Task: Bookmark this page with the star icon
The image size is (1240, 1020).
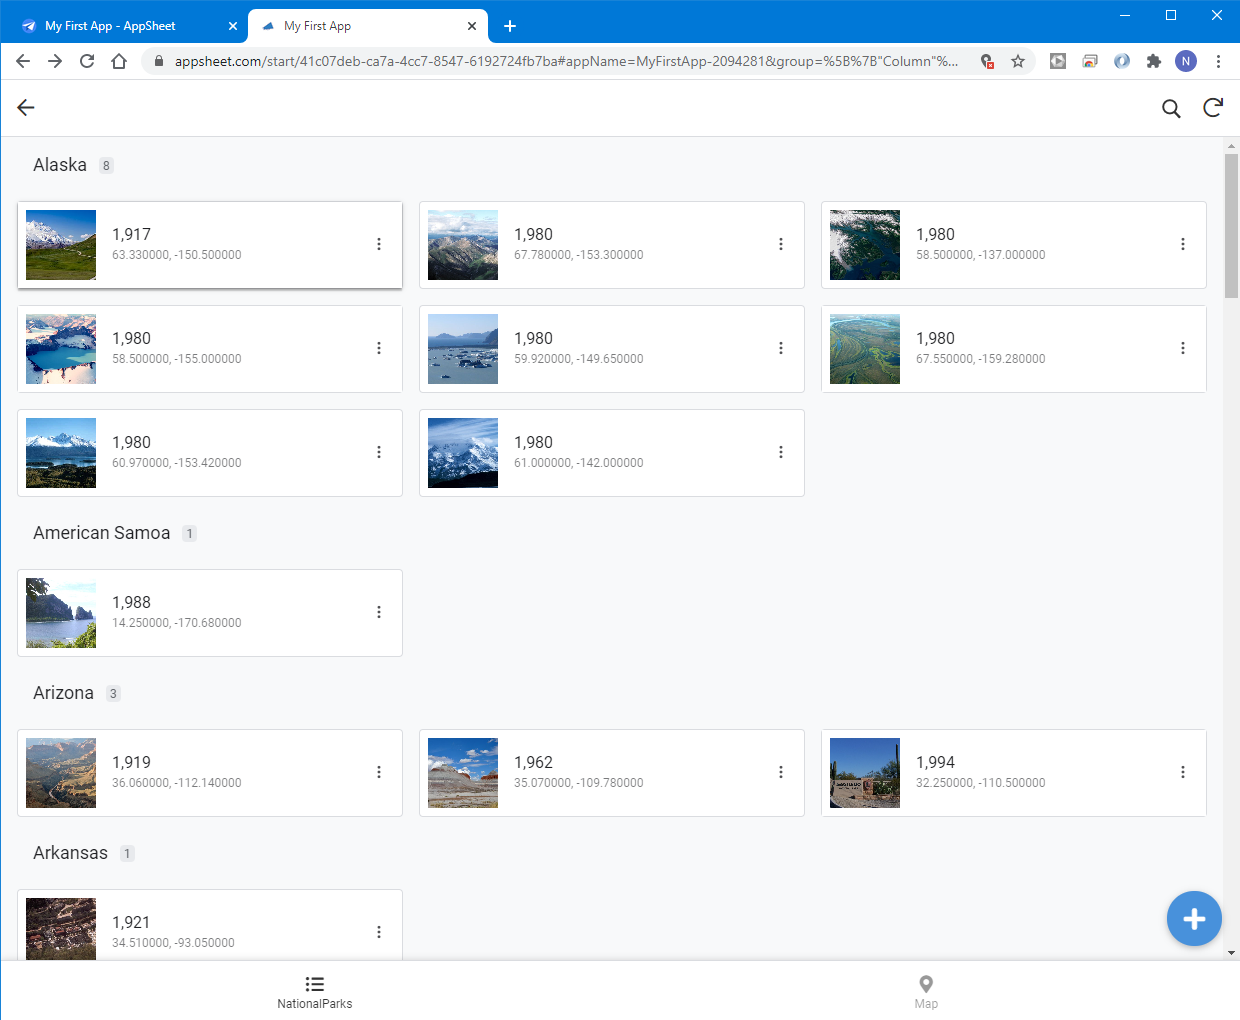Action: pyautogui.click(x=1018, y=61)
